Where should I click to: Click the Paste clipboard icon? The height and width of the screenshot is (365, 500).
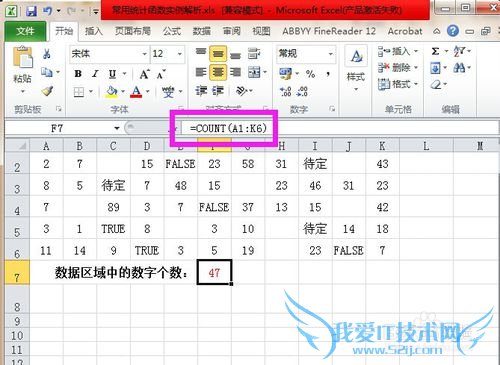[23, 57]
